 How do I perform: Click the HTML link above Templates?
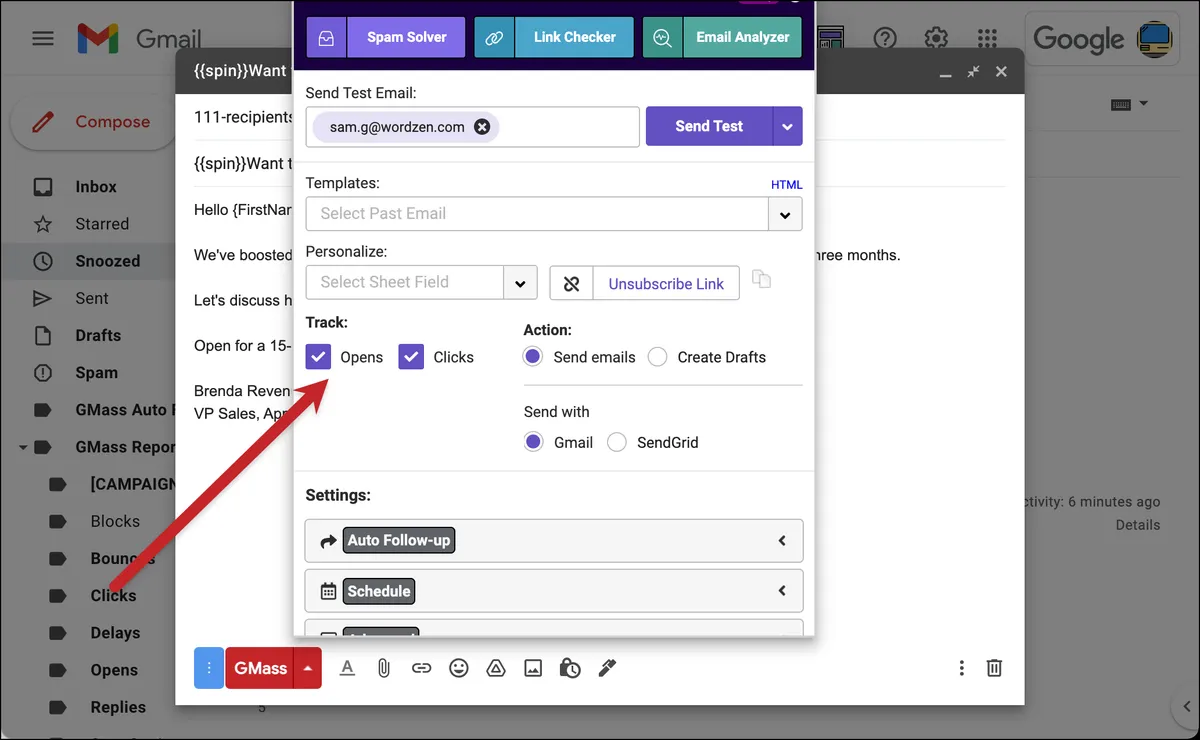pyautogui.click(x=786, y=185)
